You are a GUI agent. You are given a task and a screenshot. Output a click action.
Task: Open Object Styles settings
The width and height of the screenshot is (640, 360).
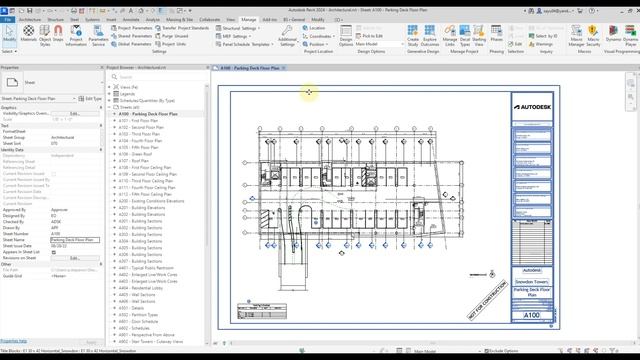[45, 35]
